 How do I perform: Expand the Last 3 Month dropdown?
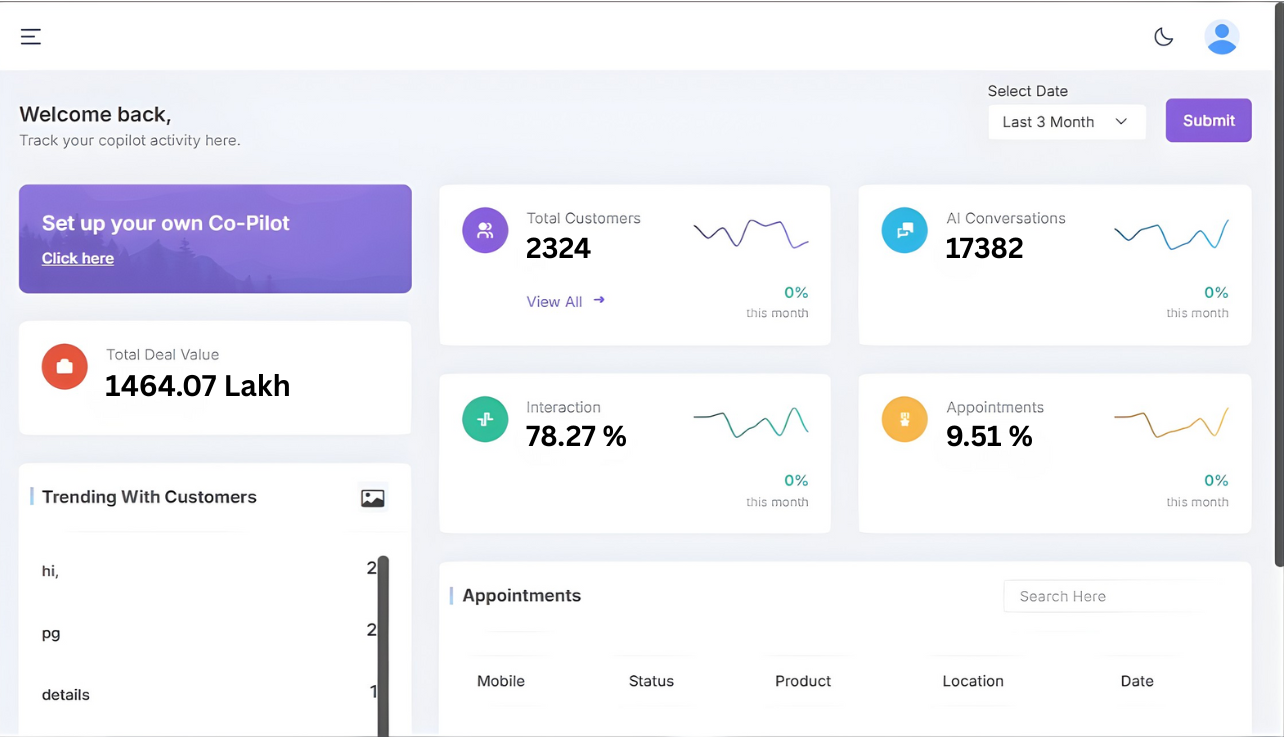[1066, 122]
